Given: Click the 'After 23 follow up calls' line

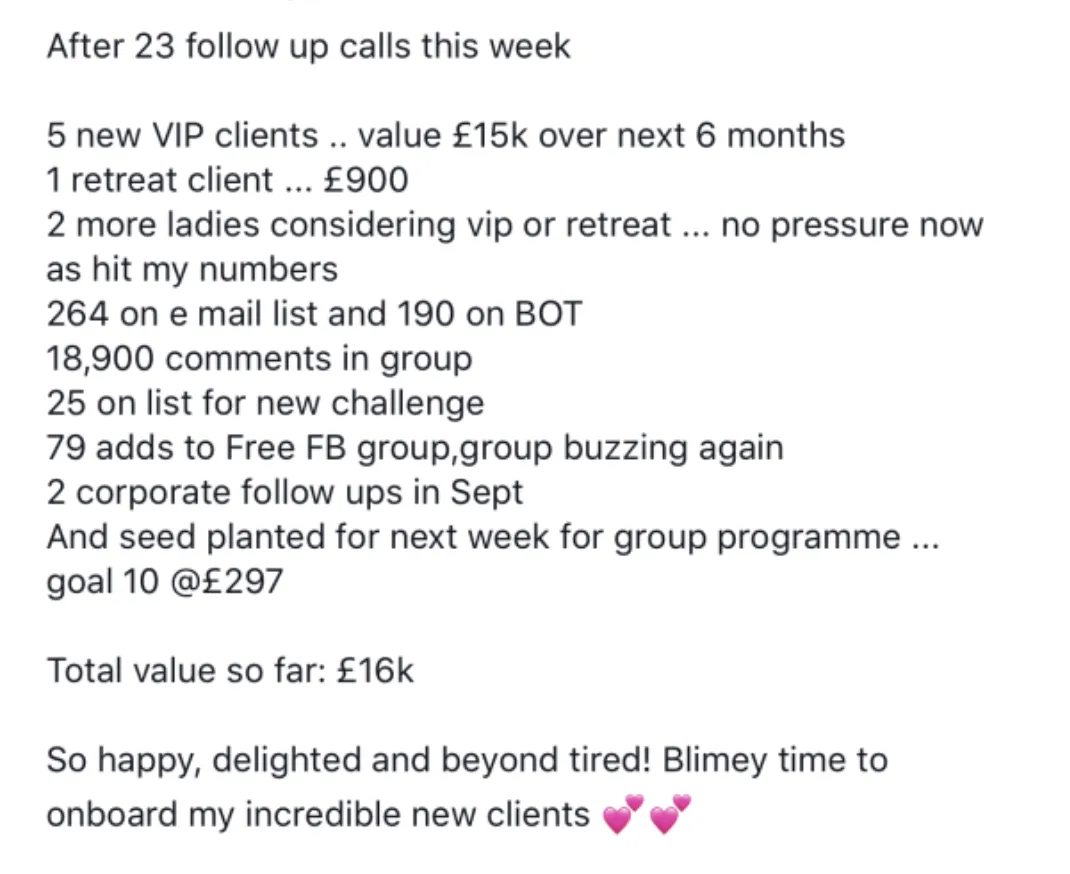Looking at the screenshot, I should (x=308, y=46).
